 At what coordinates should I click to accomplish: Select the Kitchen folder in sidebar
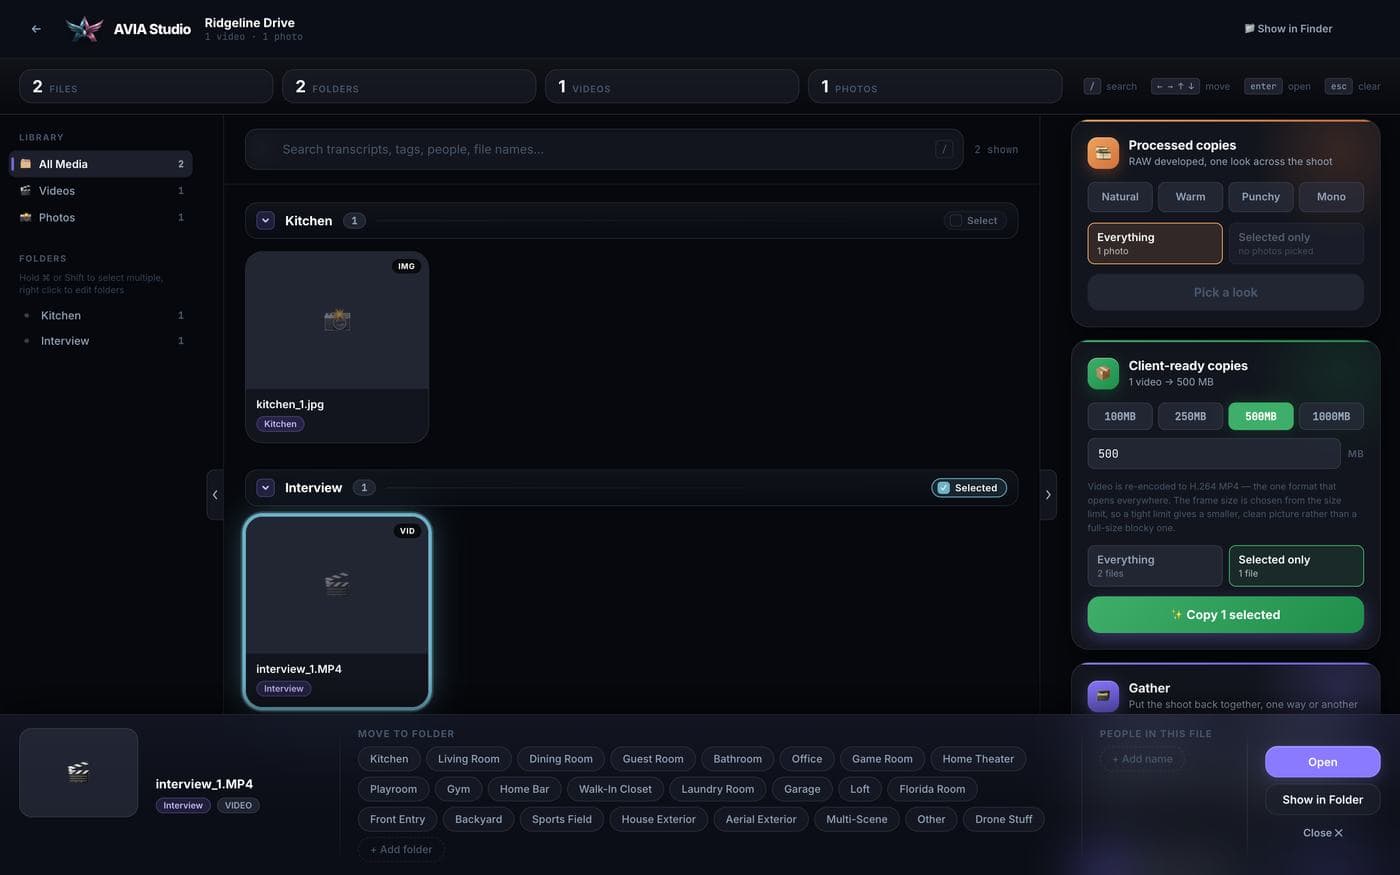101,316
